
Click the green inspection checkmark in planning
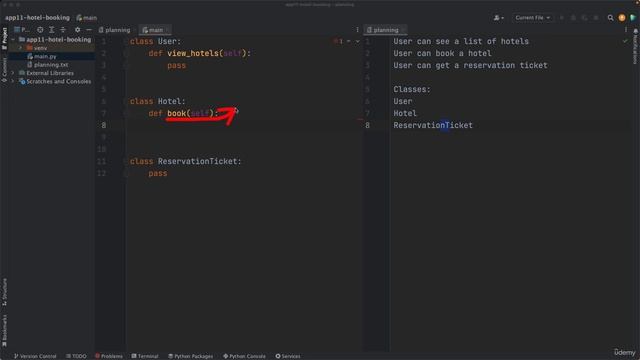click(625, 41)
